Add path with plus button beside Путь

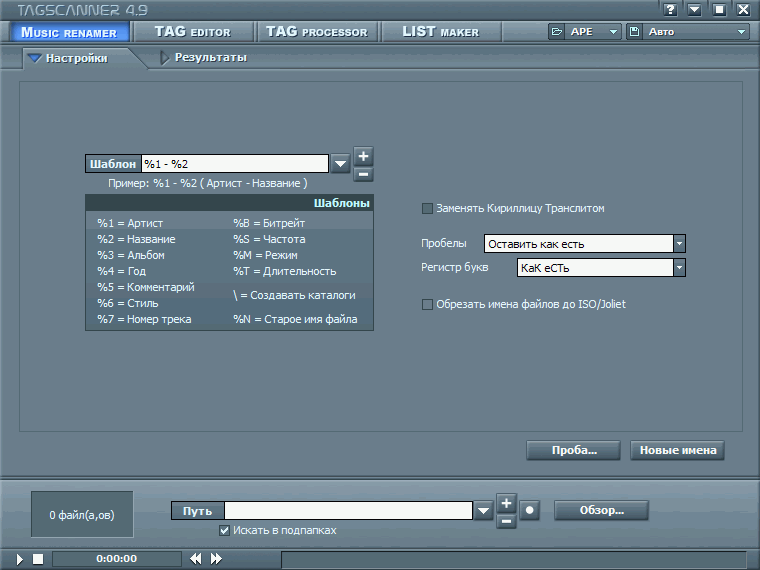[506, 504]
